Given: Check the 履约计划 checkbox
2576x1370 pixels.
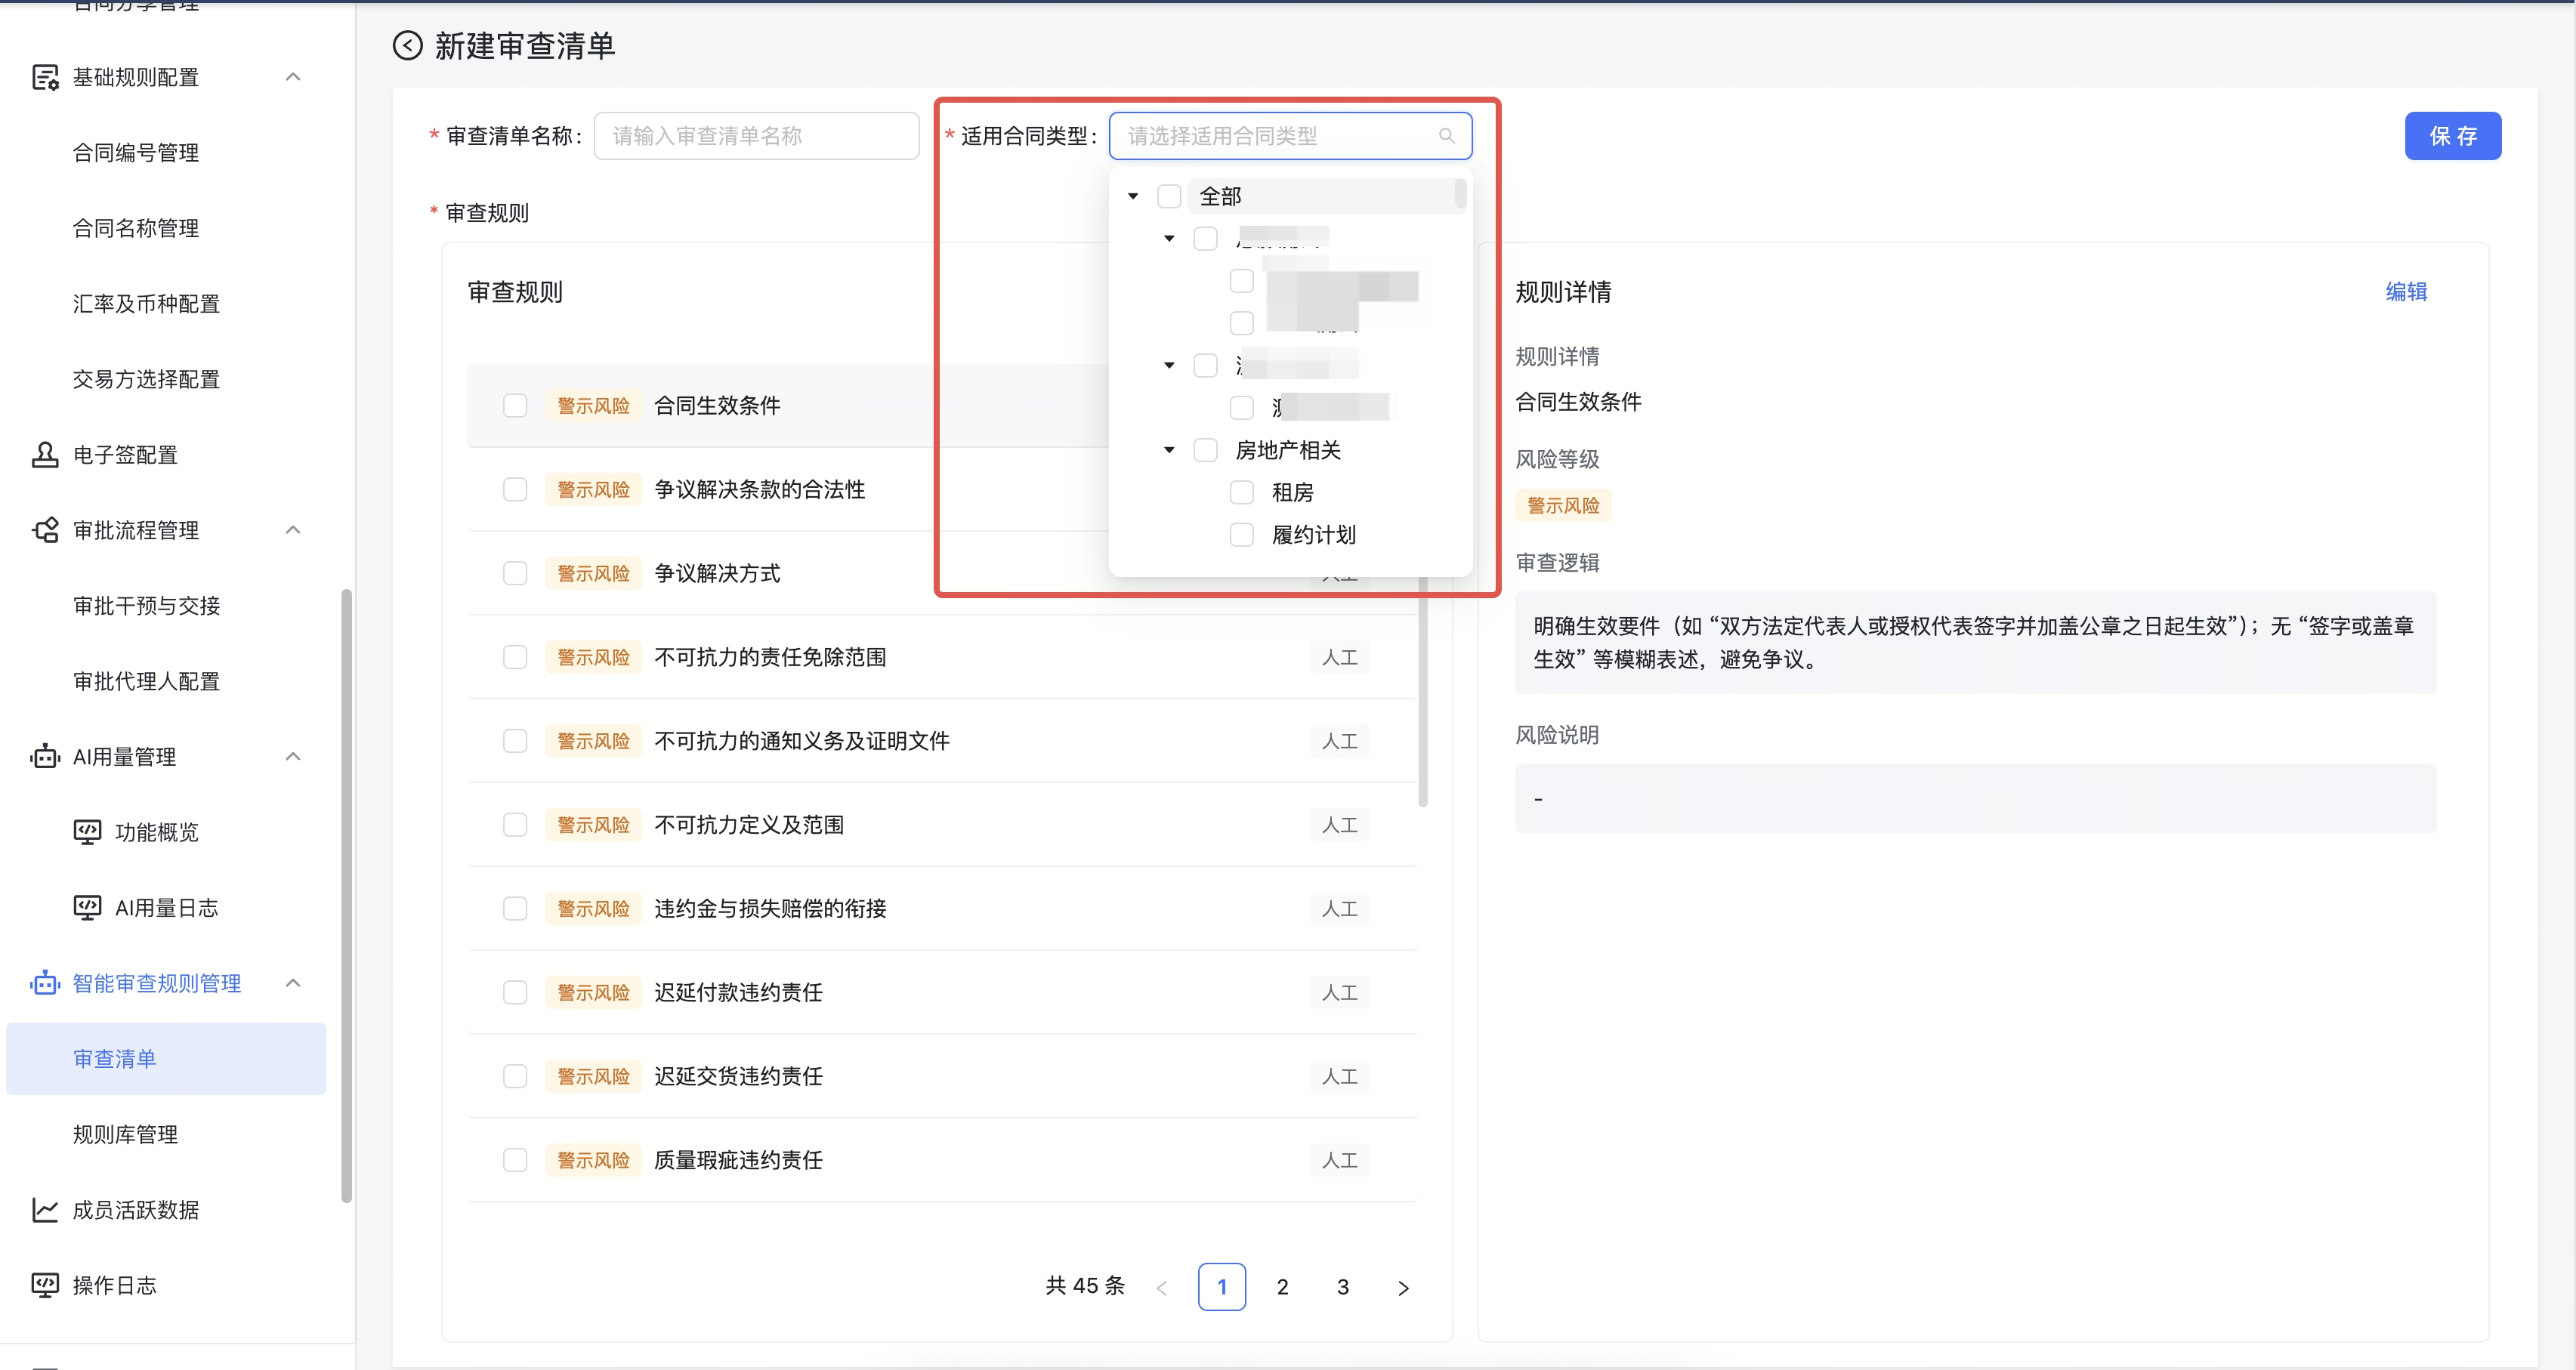Looking at the screenshot, I should (x=1242, y=535).
